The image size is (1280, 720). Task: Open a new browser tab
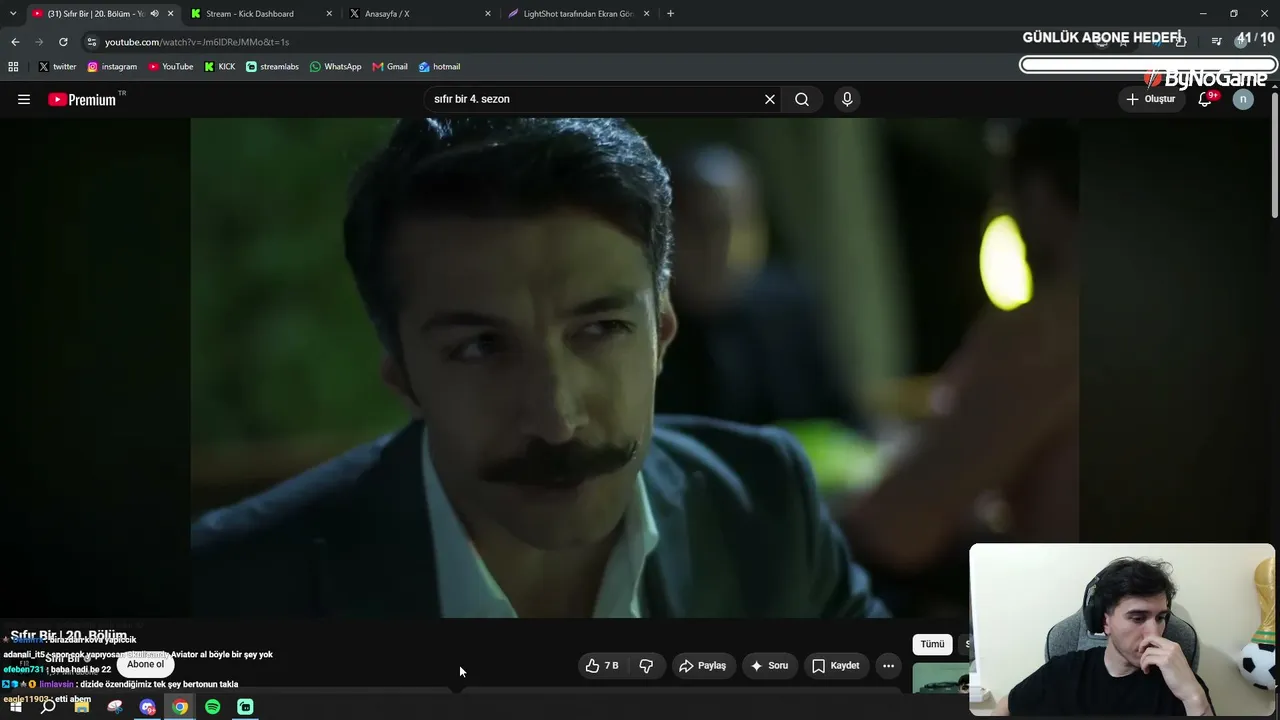(x=670, y=14)
